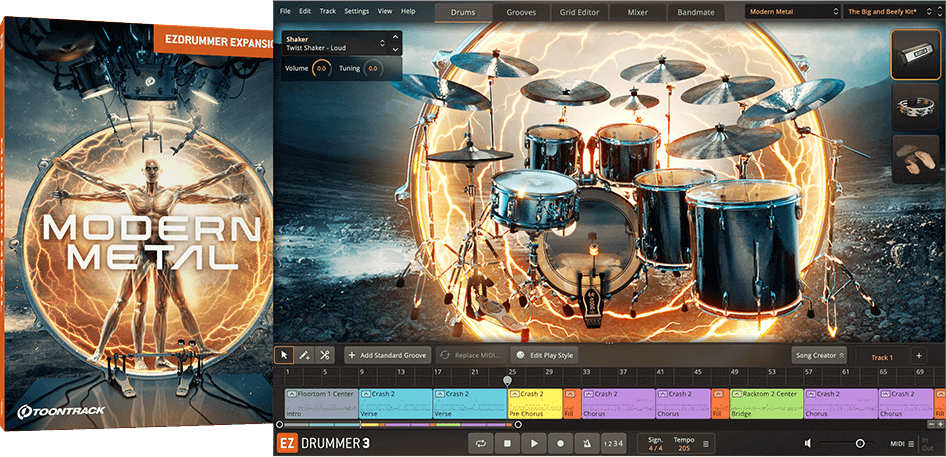The height and width of the screenshot is (457, 946).
Task: Open the Modern Metal library dropdown
Action: tap(792, 11)
